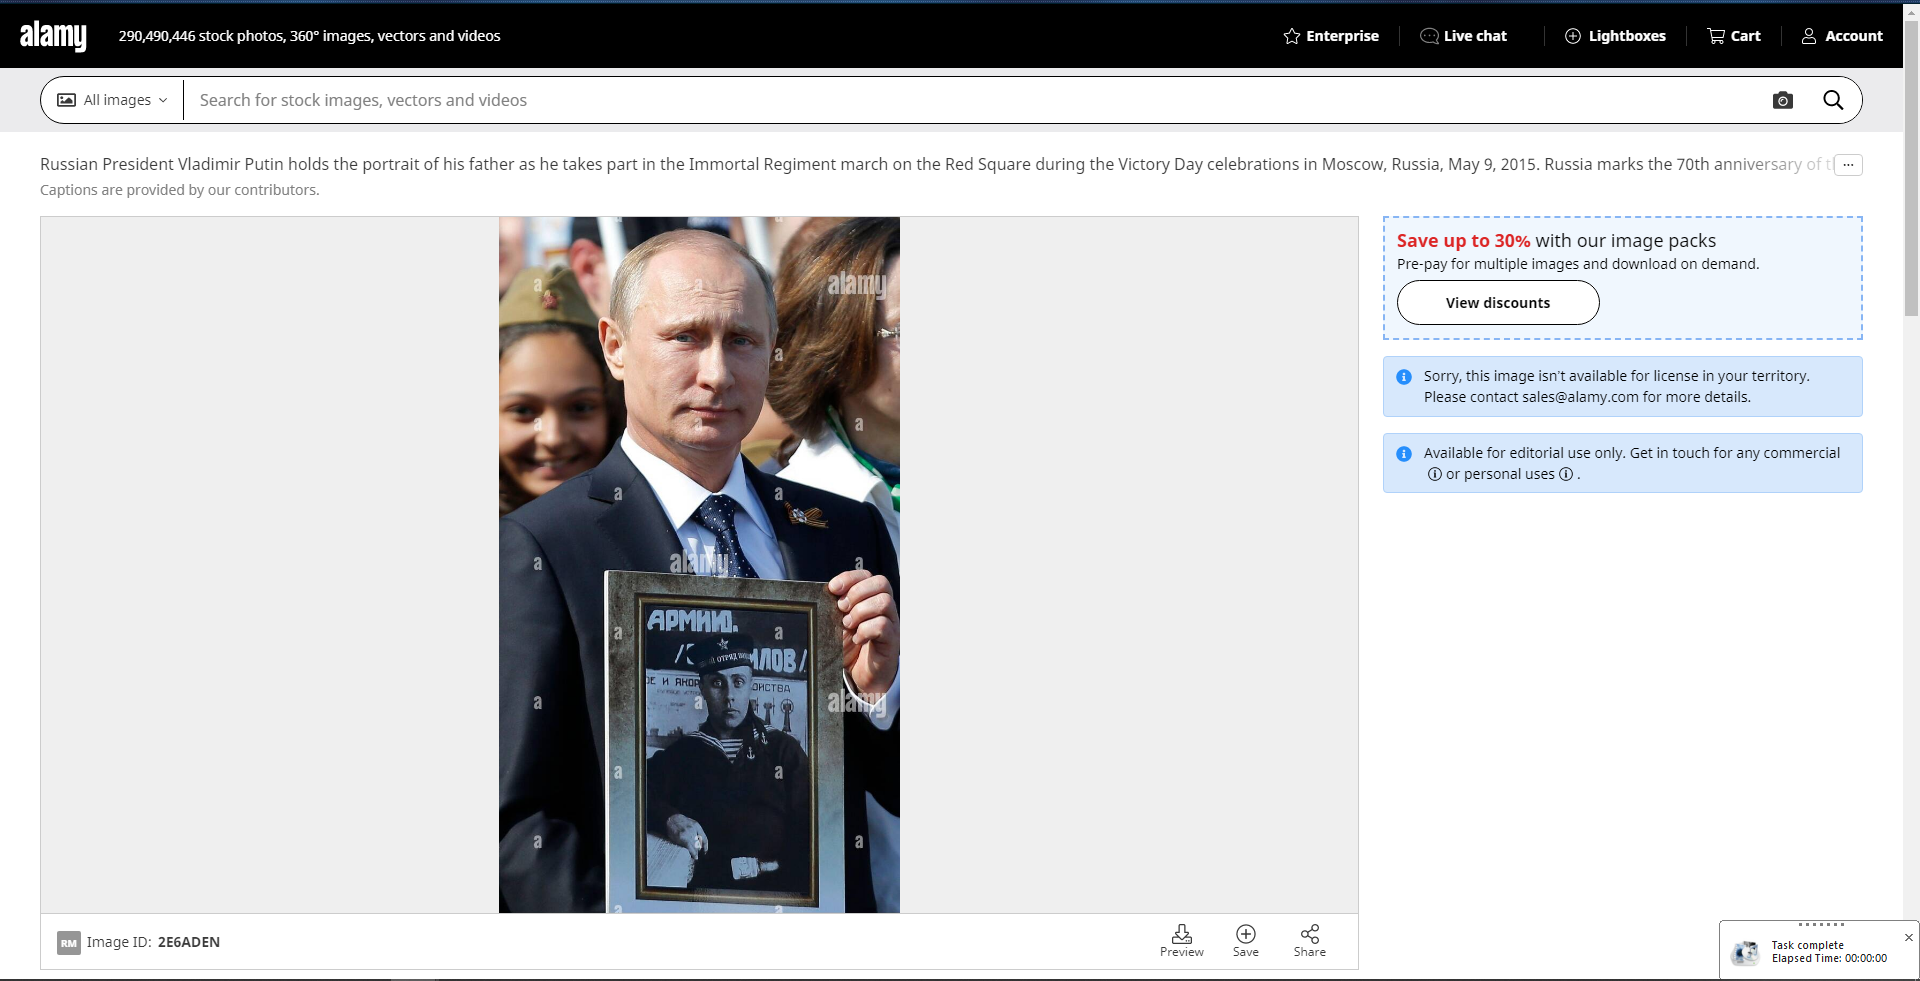The width and height of the screenshot is (1920, 981).
Task: Click the Alamy logo
Action: point(53,36)
